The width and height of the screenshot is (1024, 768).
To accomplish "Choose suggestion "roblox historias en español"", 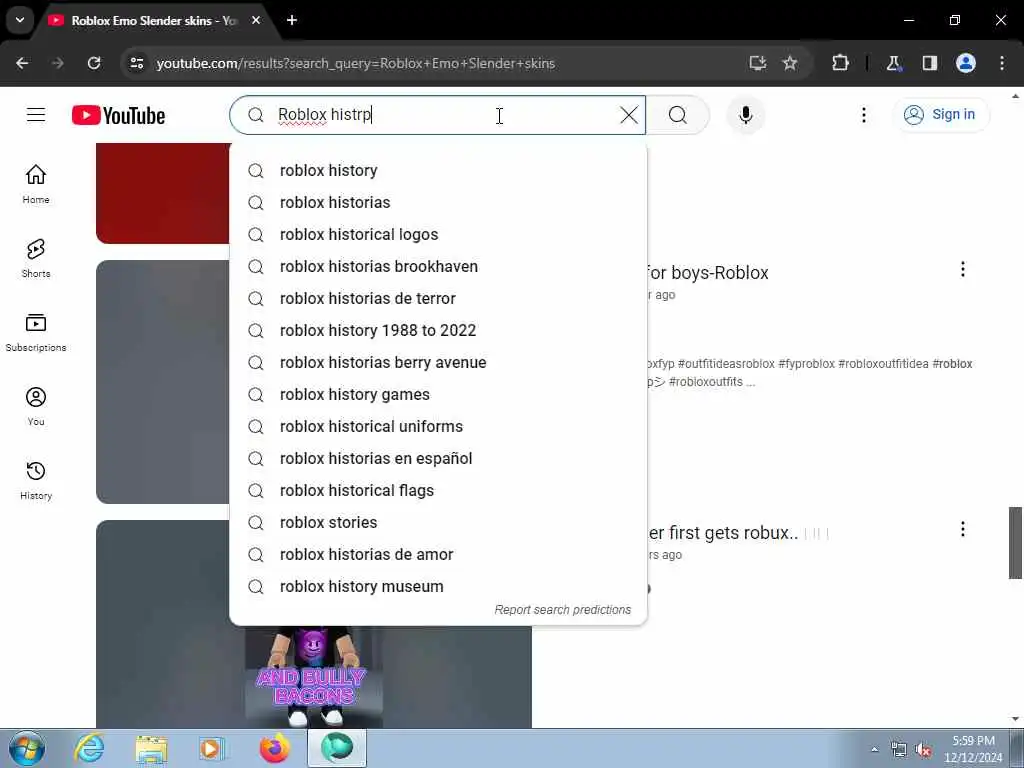I will tap(438, 458).
